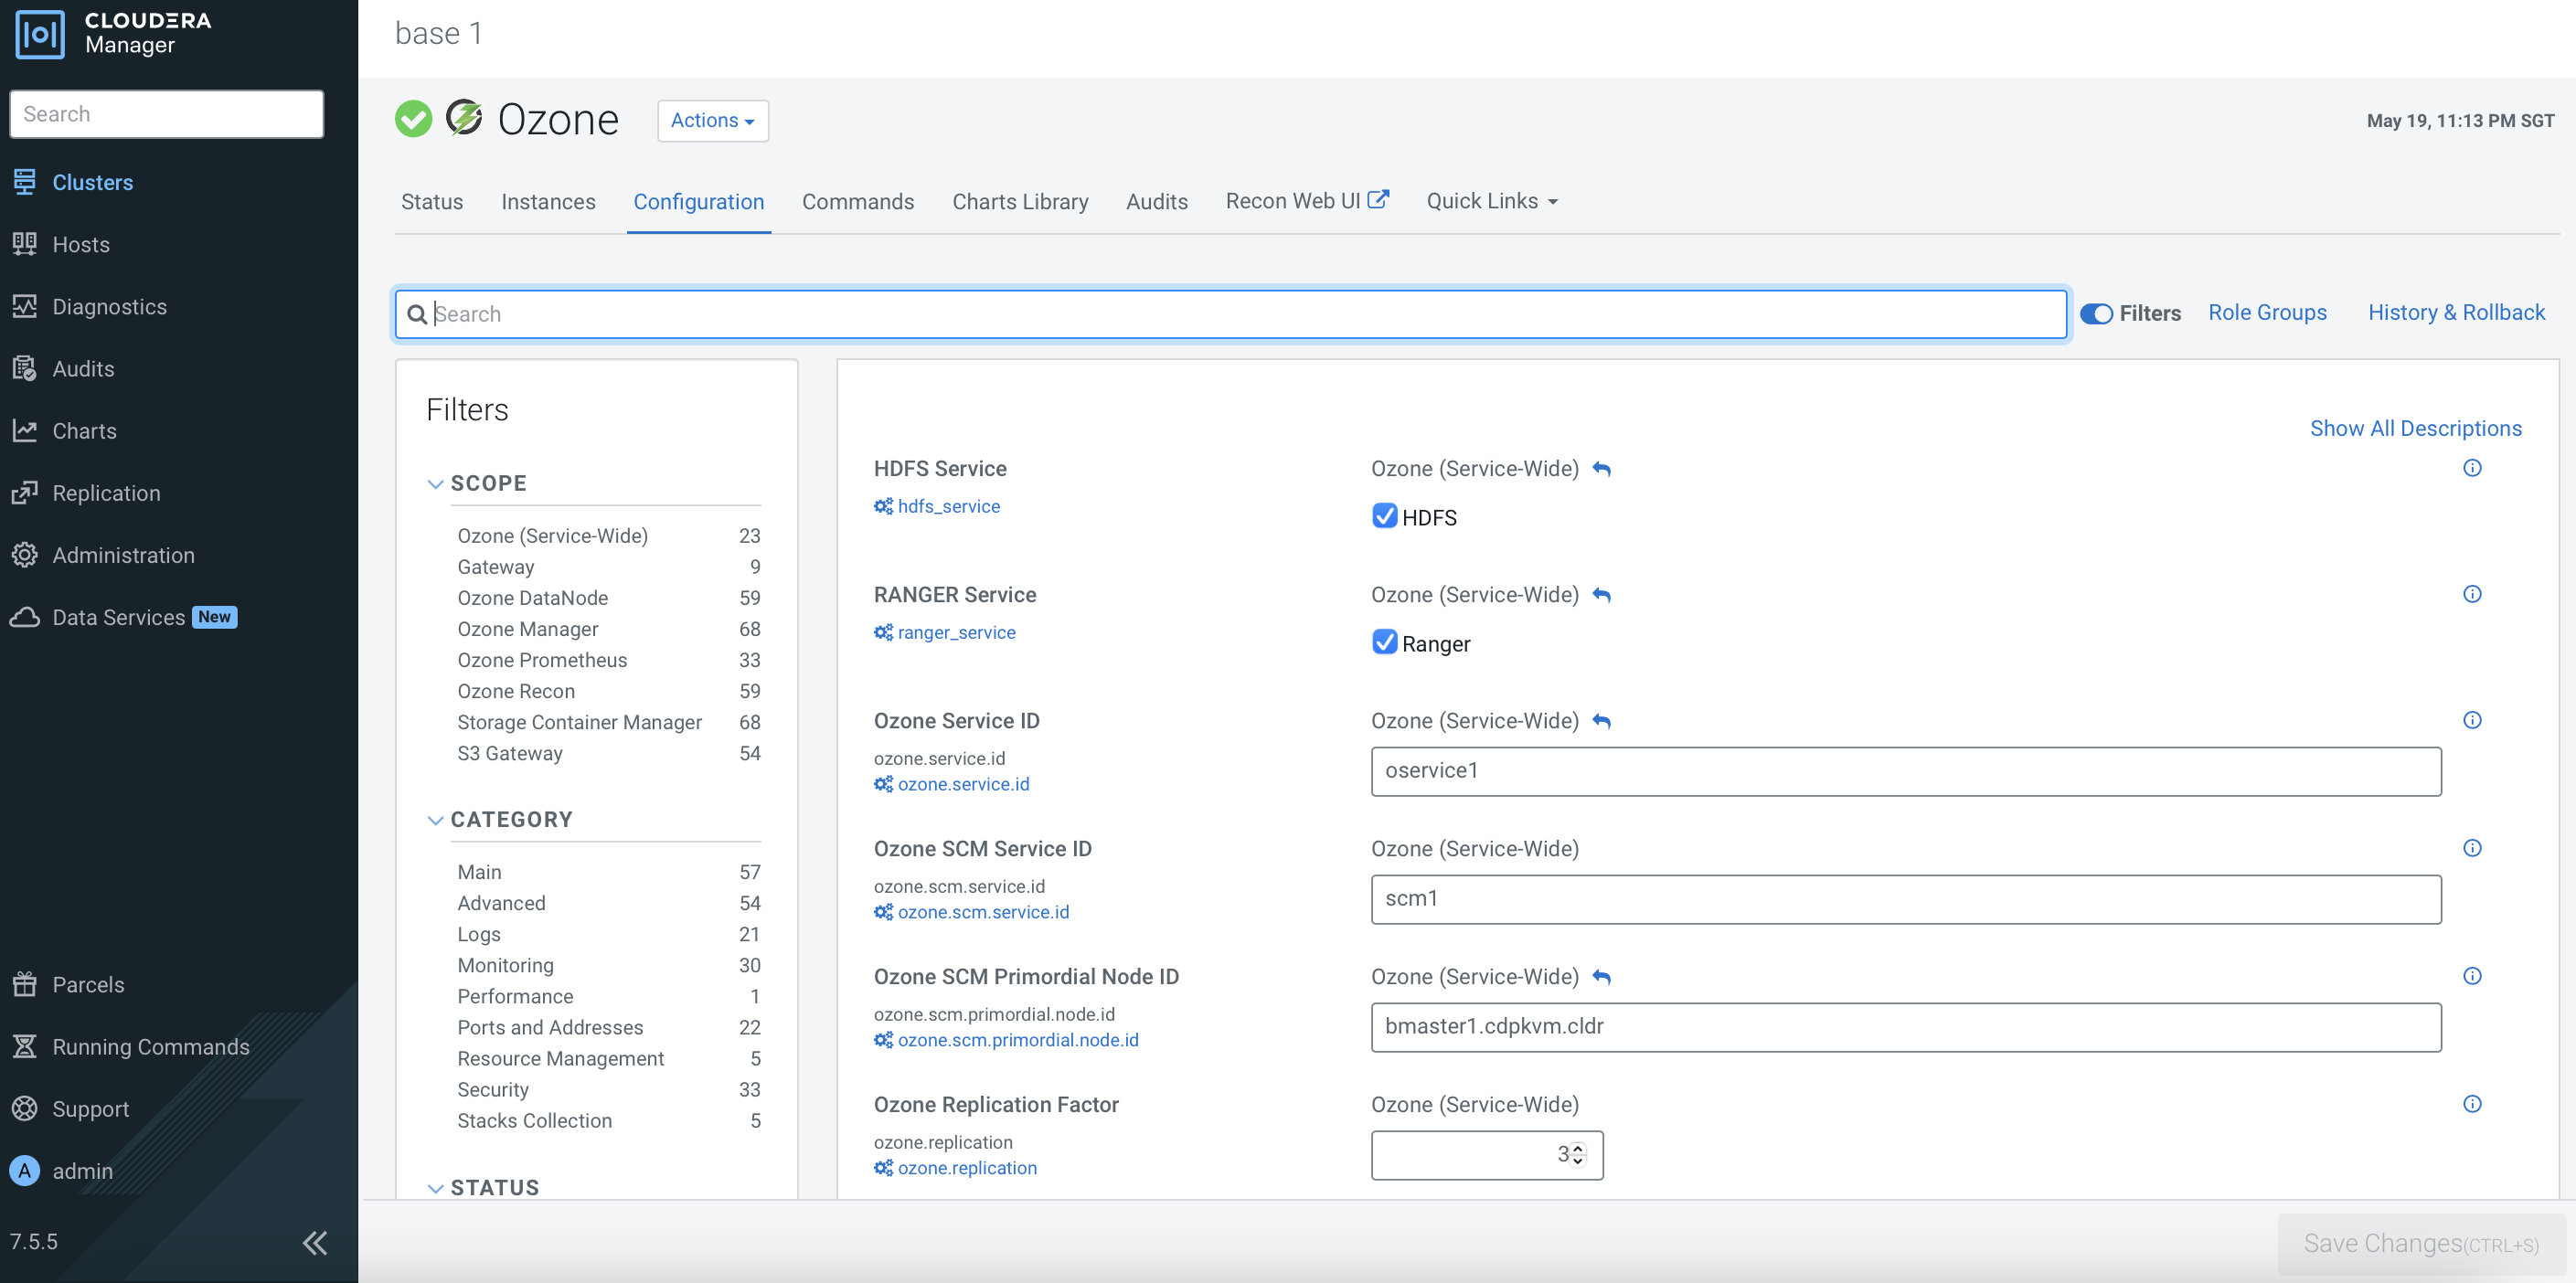The height and width of the screenshot is (1283, 2576).
Task: Open info icon for Ozone Service ID
Action: coord(2472,721)
